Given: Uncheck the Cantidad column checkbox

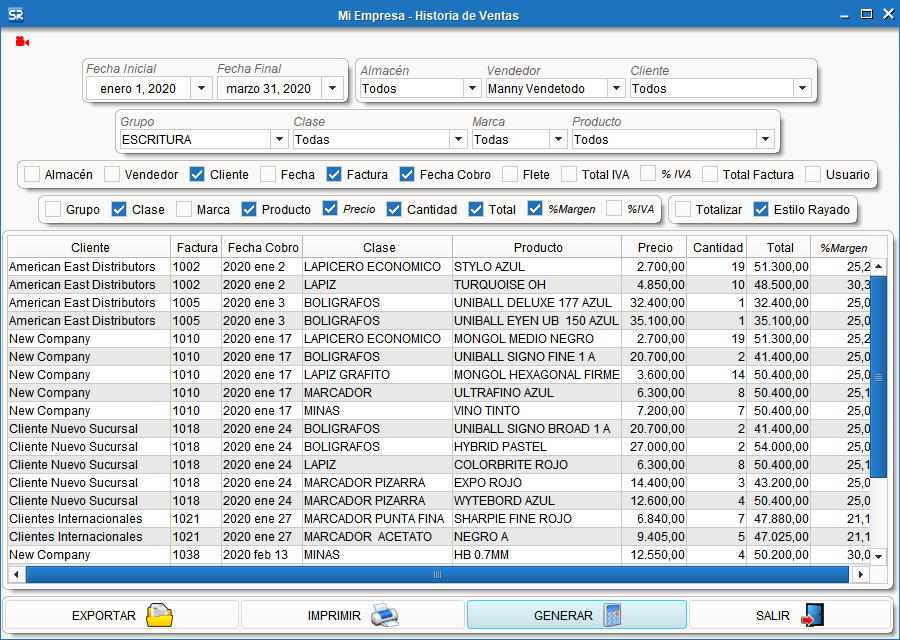Looking at the screenshot, I should coord(394,210).
